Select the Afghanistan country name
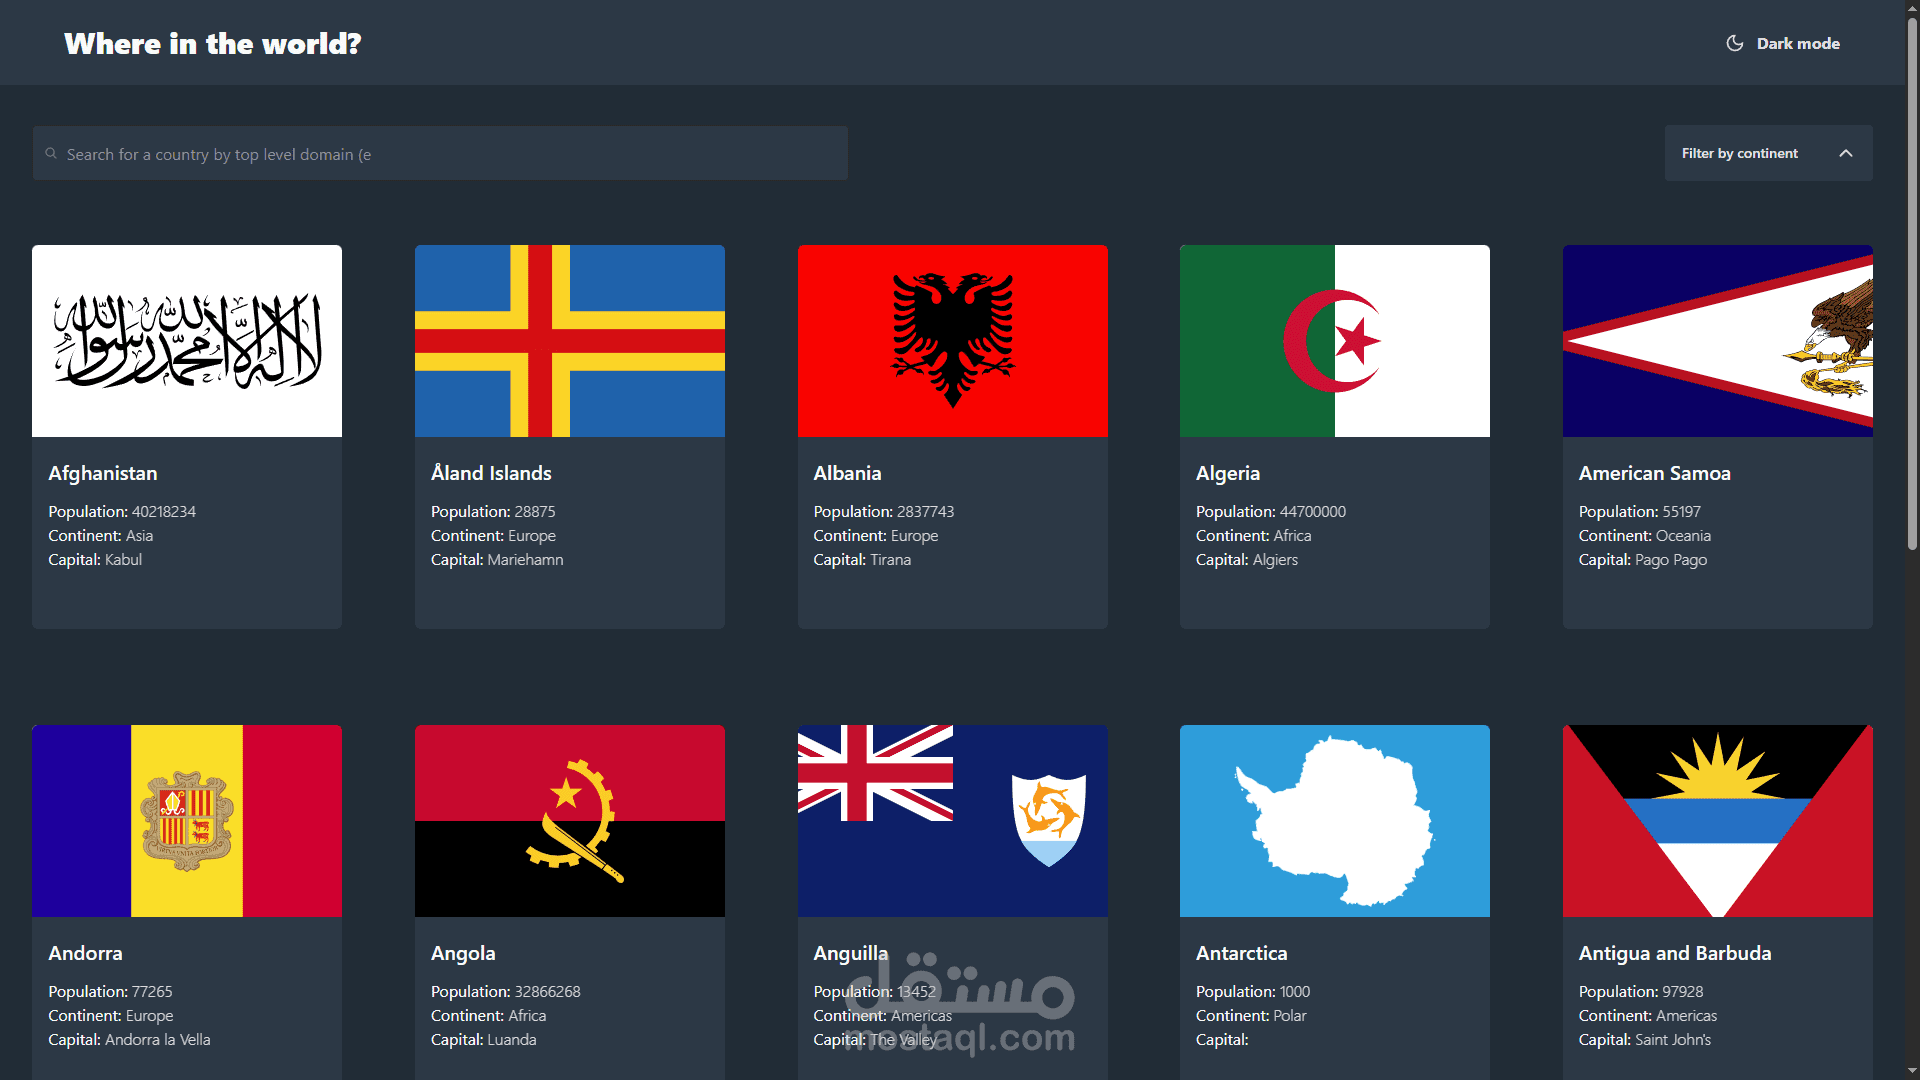1920x1080 pixels. 103,473
